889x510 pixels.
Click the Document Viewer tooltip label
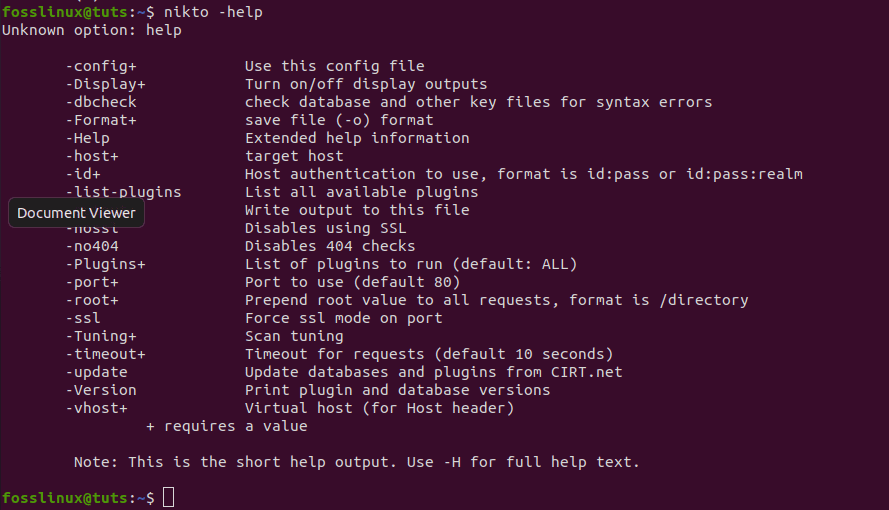[76, 213]
